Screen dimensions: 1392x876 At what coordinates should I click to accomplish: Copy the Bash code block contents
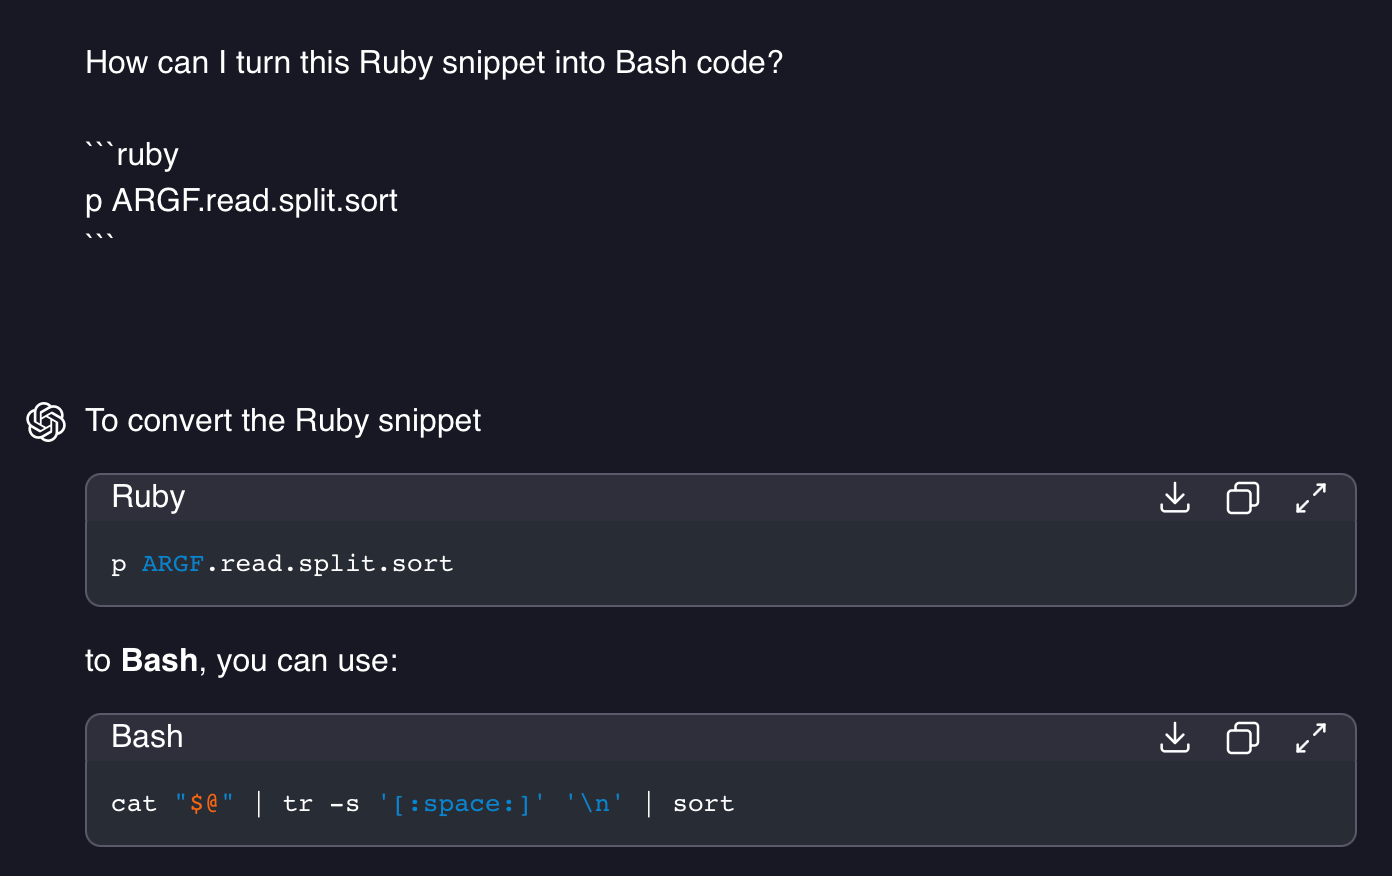[x=1243, y=737]
